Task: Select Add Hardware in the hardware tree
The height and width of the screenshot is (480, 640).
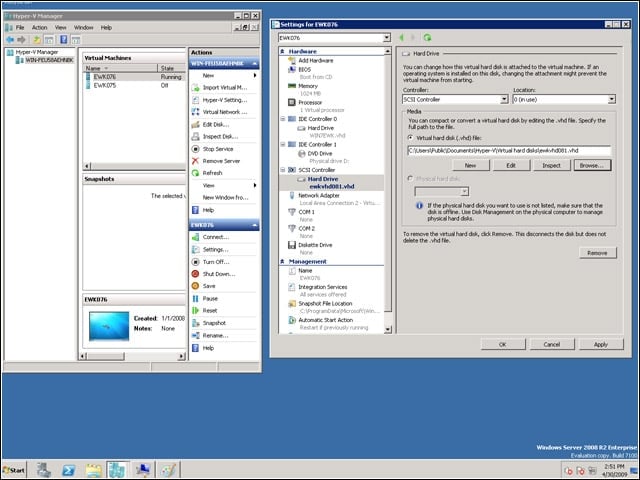Action: tap(316, 60)
